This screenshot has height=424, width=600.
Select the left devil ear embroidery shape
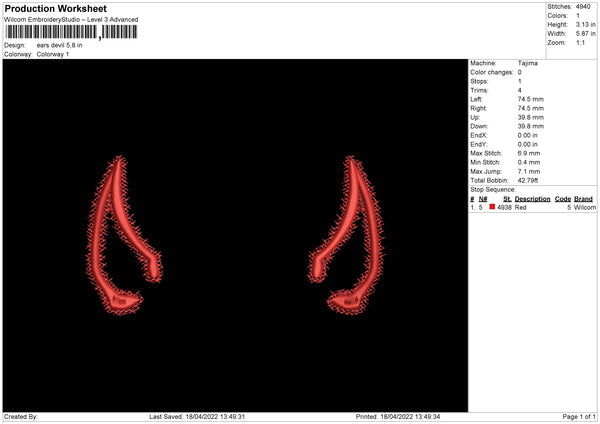(x=123, y=235)
